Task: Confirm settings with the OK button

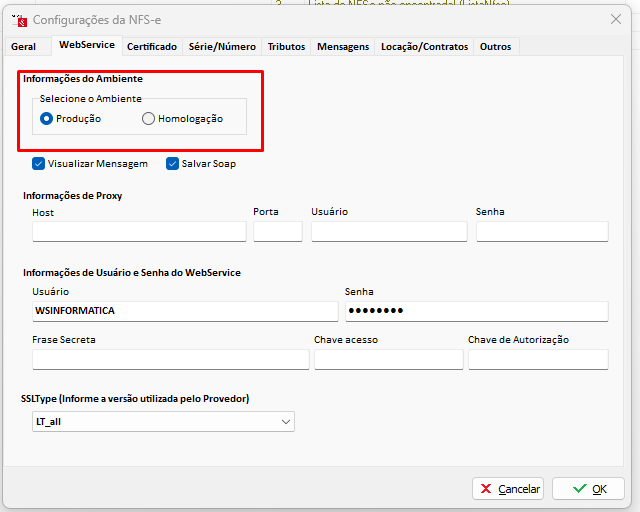Action: 588,489
